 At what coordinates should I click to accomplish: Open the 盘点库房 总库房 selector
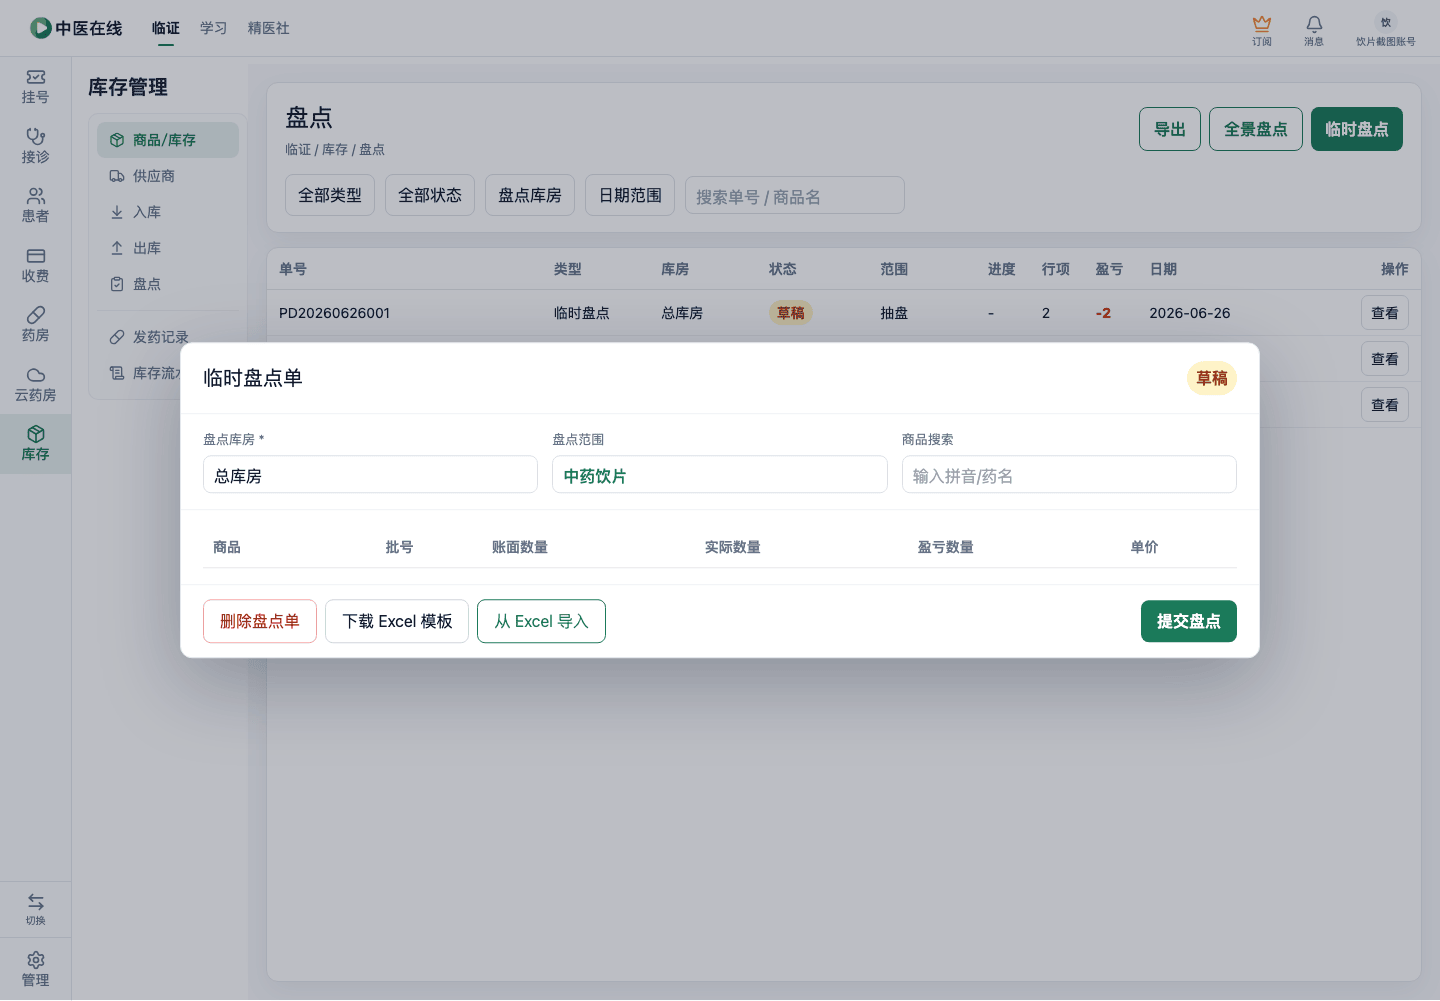[370, 475]
